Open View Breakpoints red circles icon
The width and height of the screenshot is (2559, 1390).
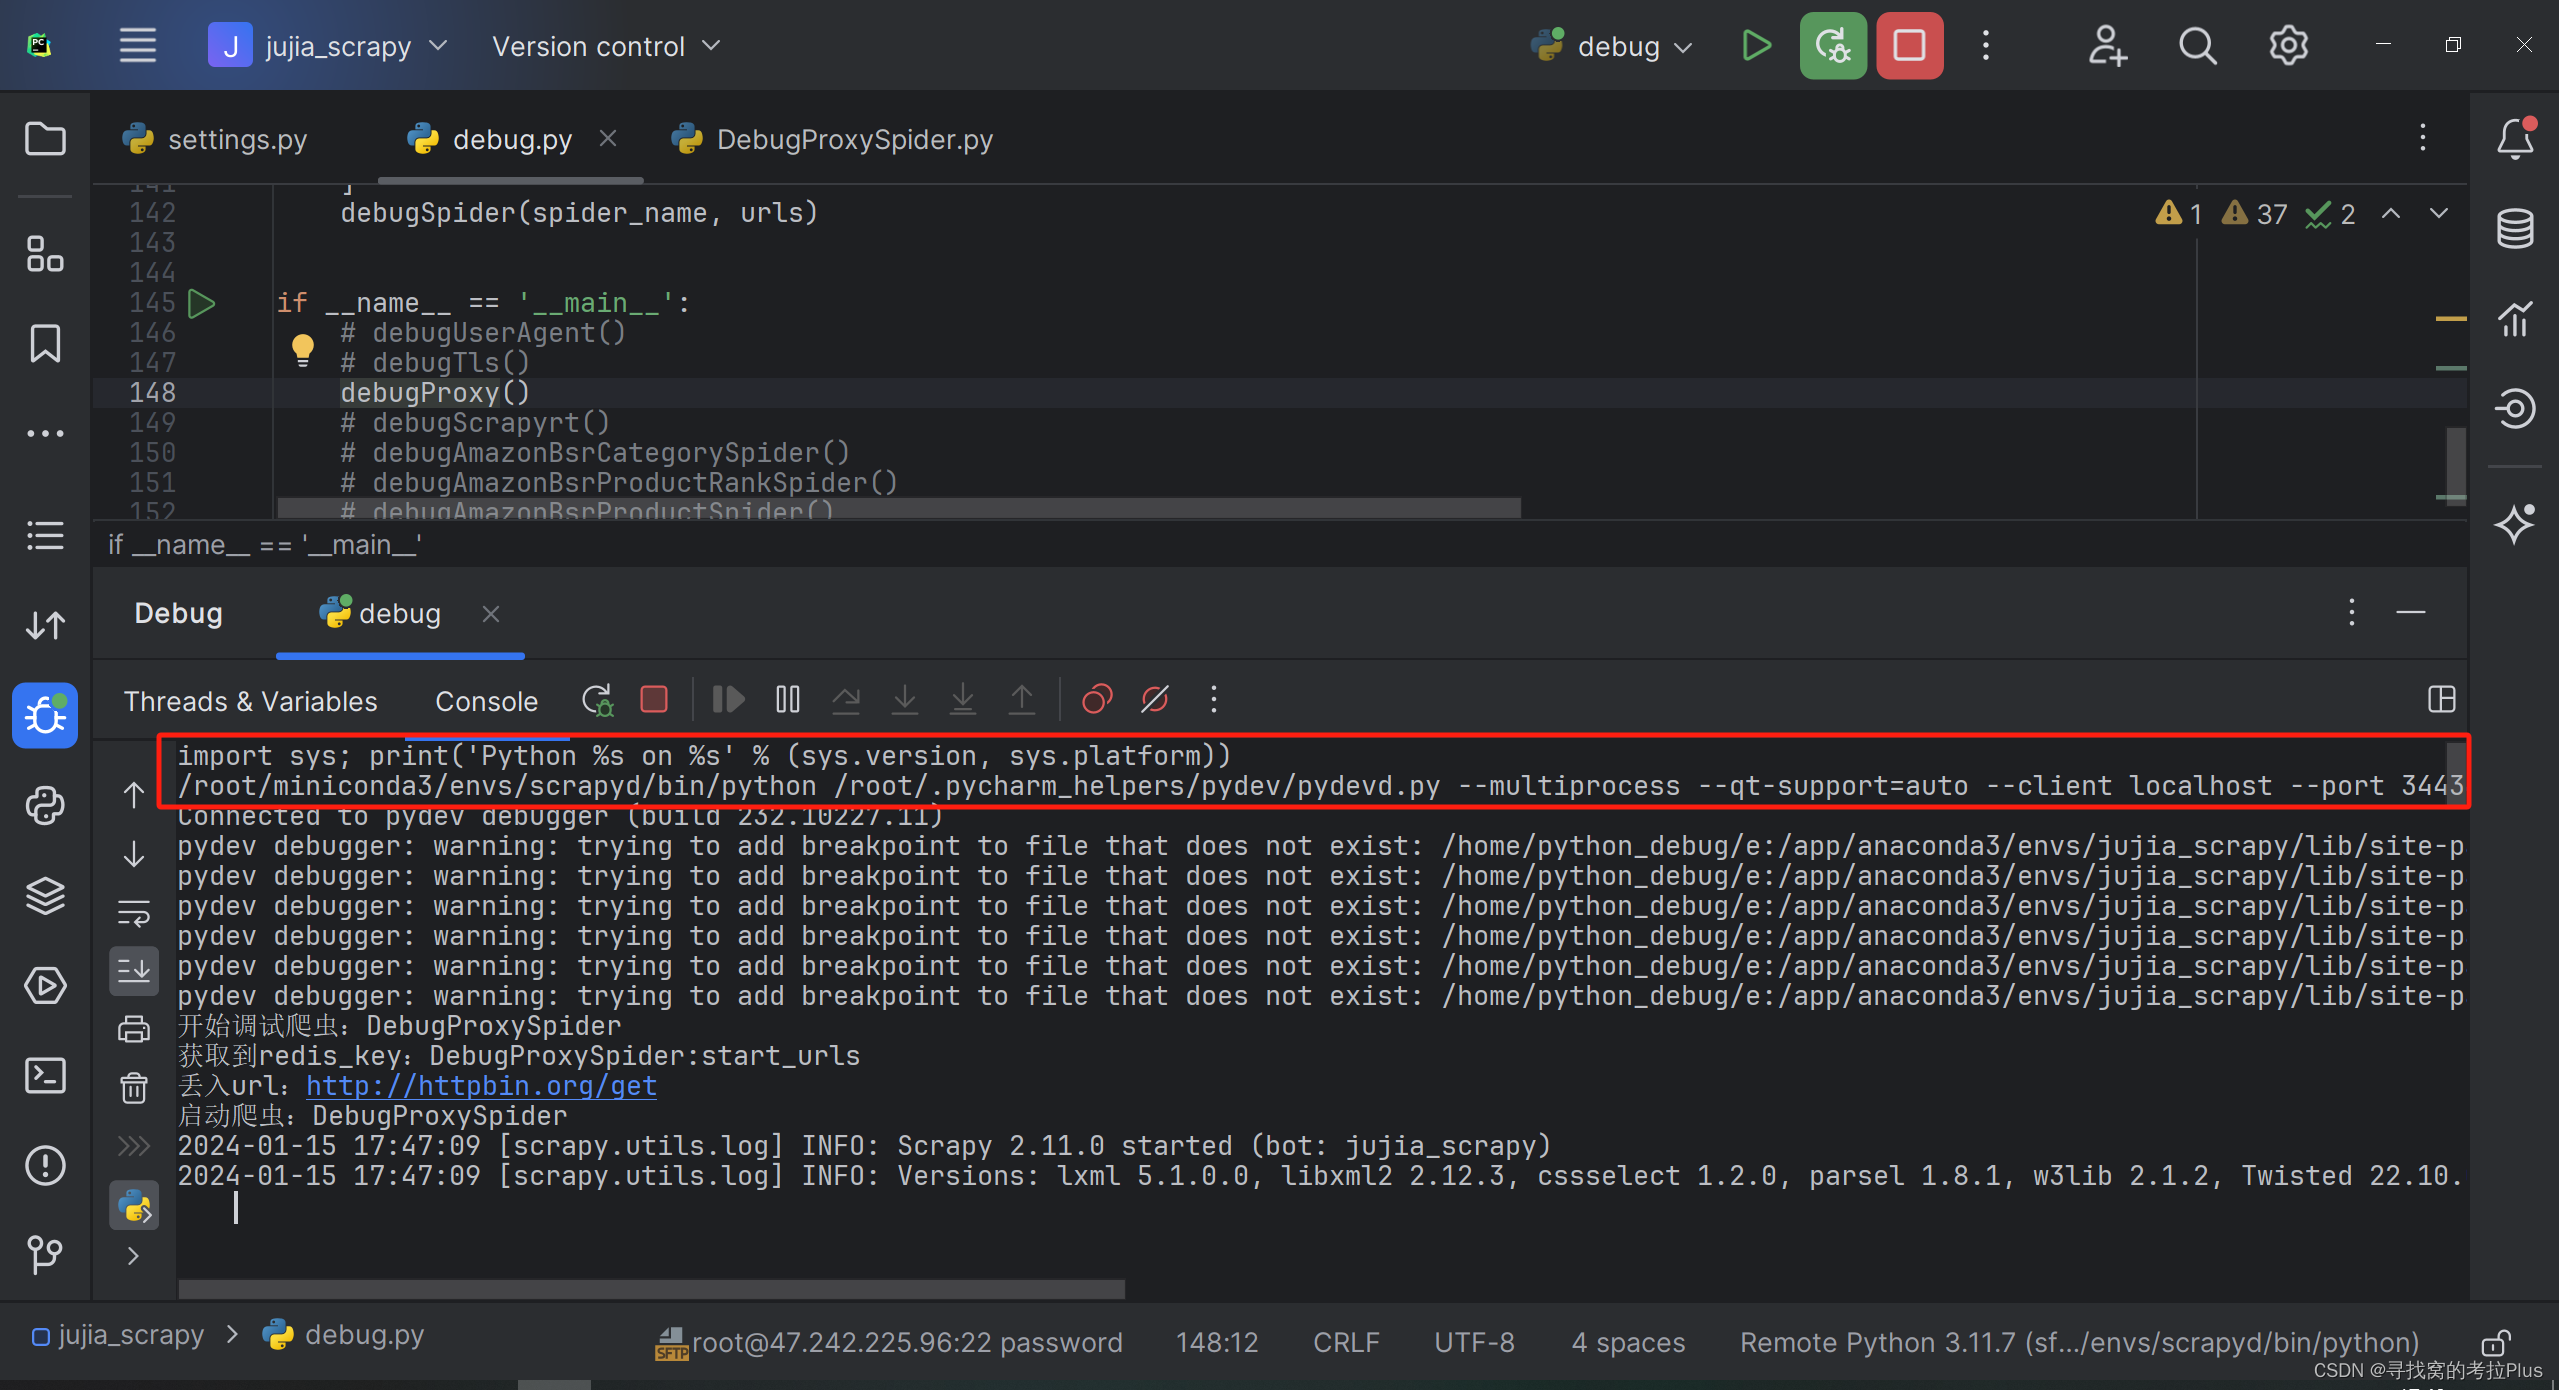tap(1097, 699)
